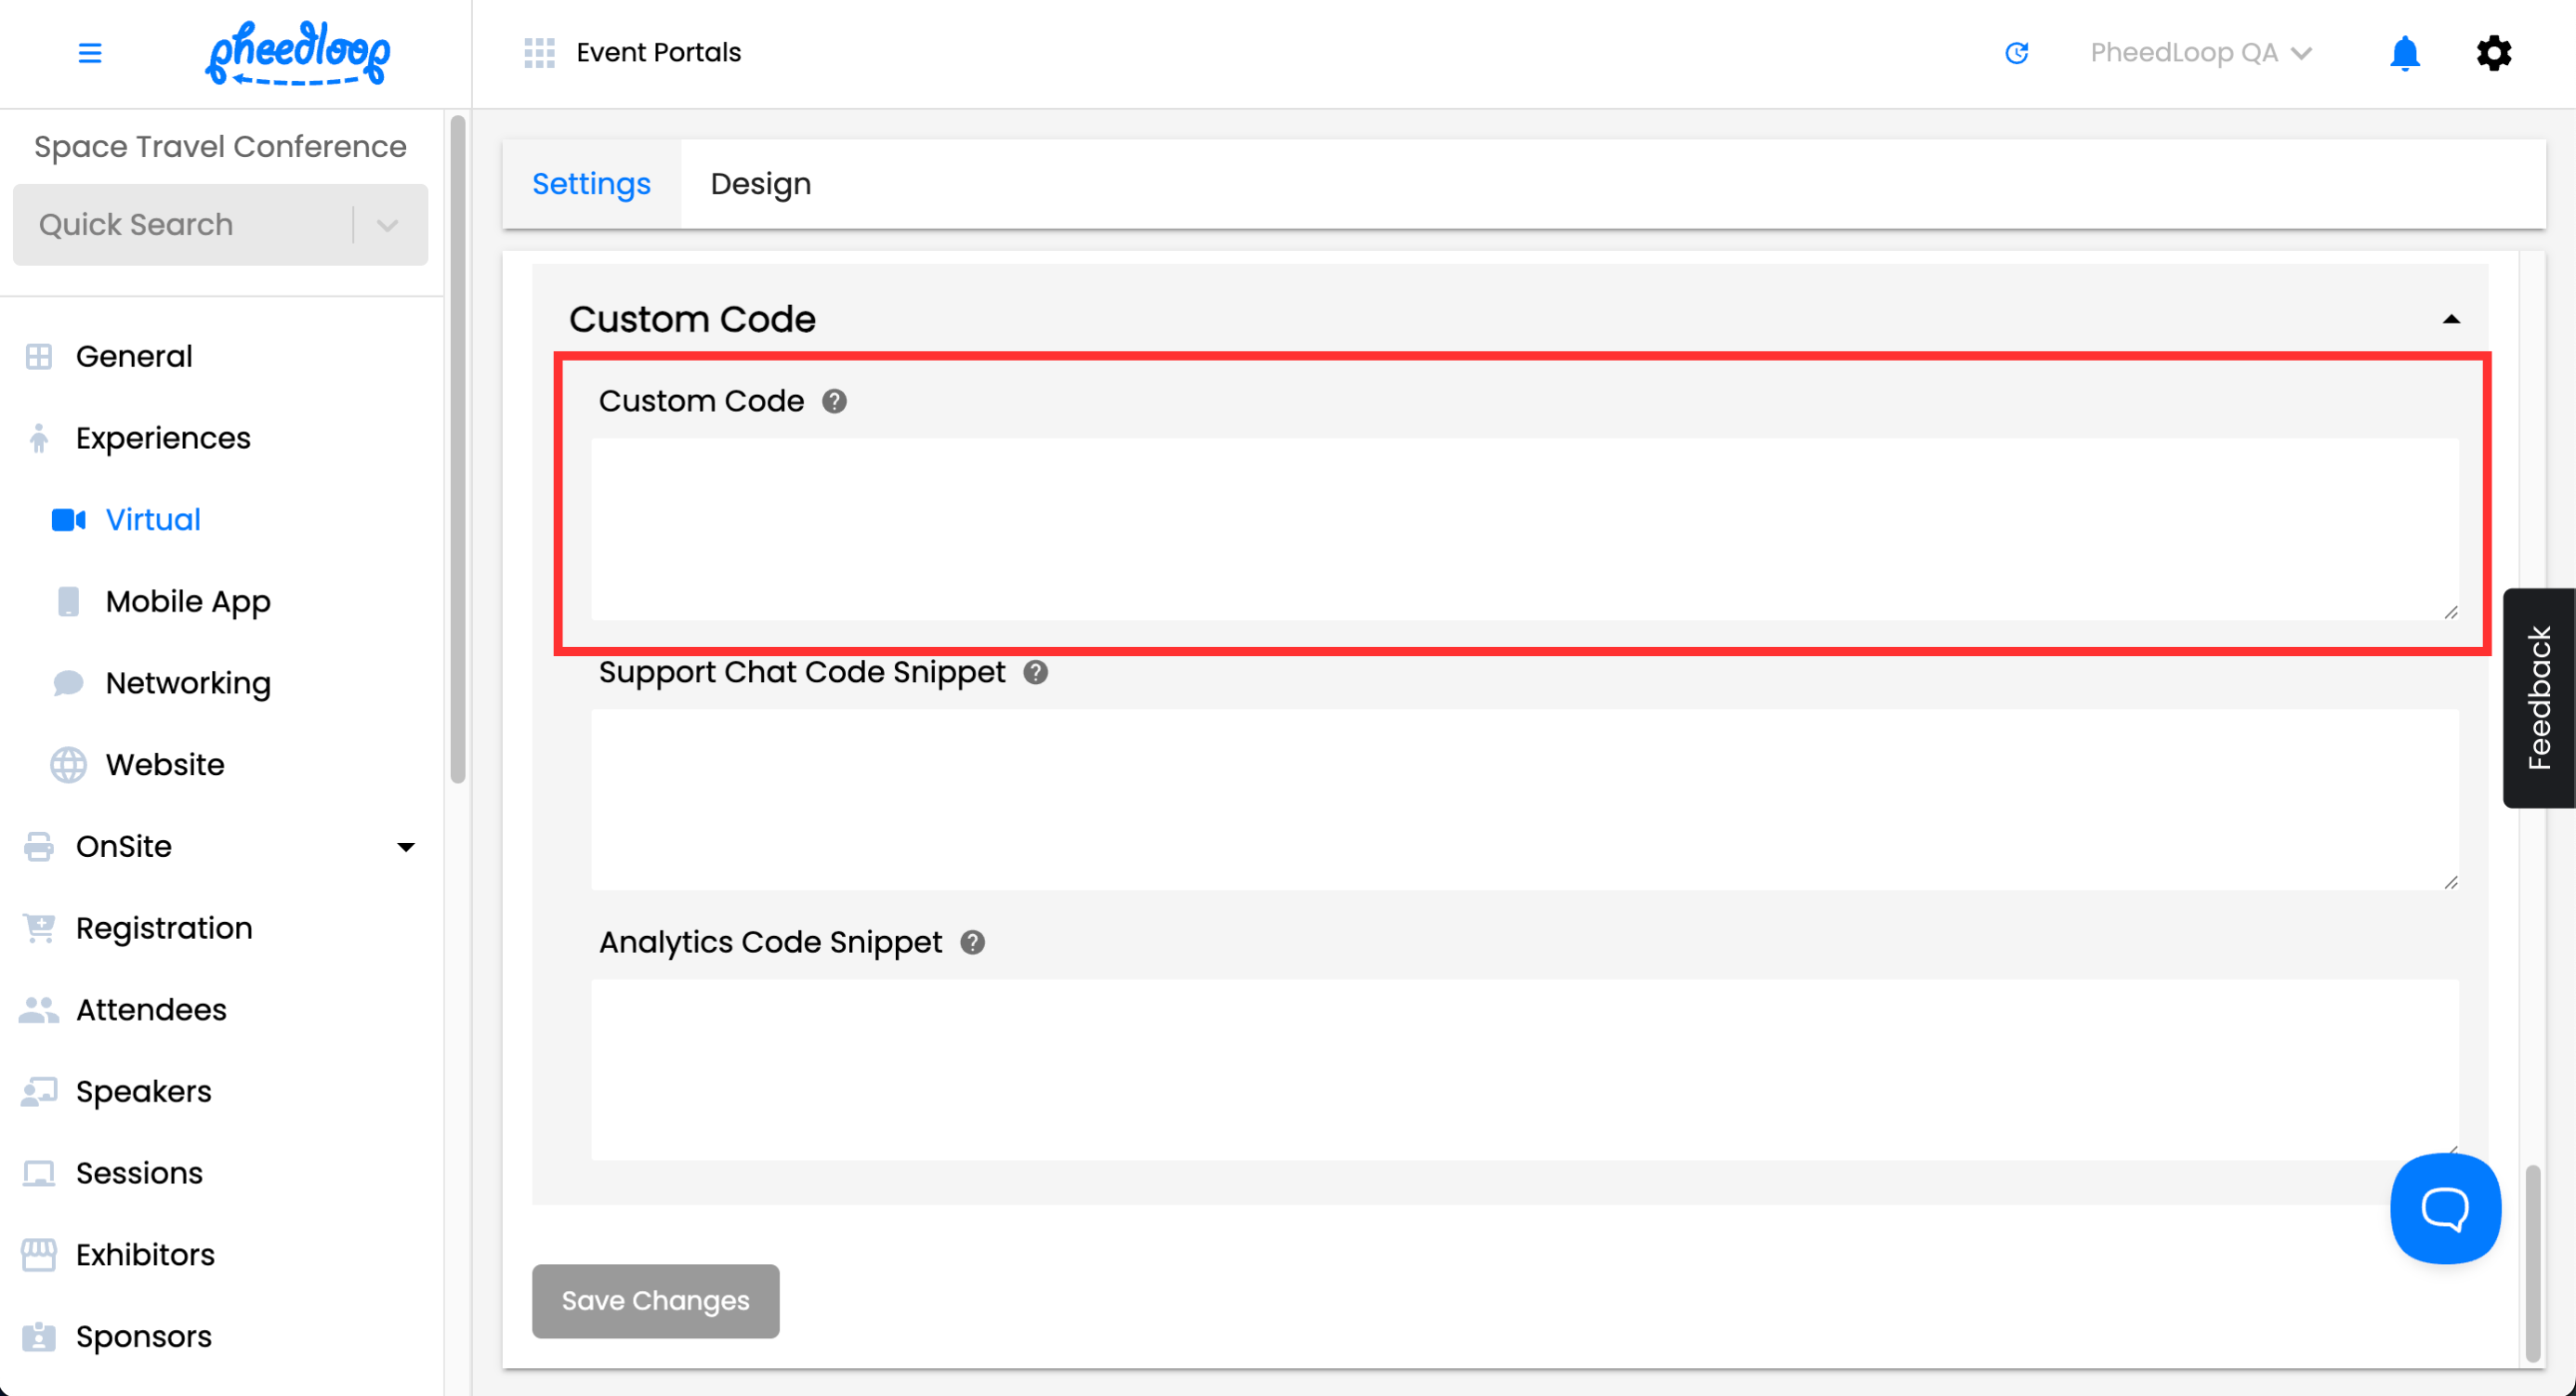Click into the Custom Code text area
The height and width of the screenshot is (1396, 2576).
tap(1524, 529)
